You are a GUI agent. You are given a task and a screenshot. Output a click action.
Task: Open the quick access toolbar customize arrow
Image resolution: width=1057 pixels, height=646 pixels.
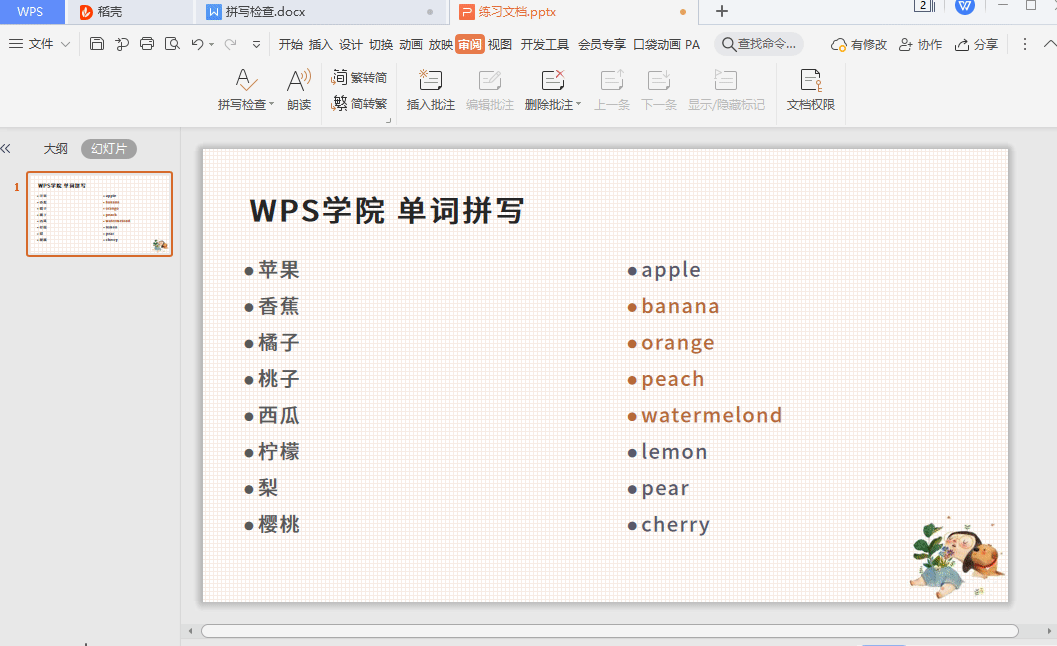(x=256, y=44)
